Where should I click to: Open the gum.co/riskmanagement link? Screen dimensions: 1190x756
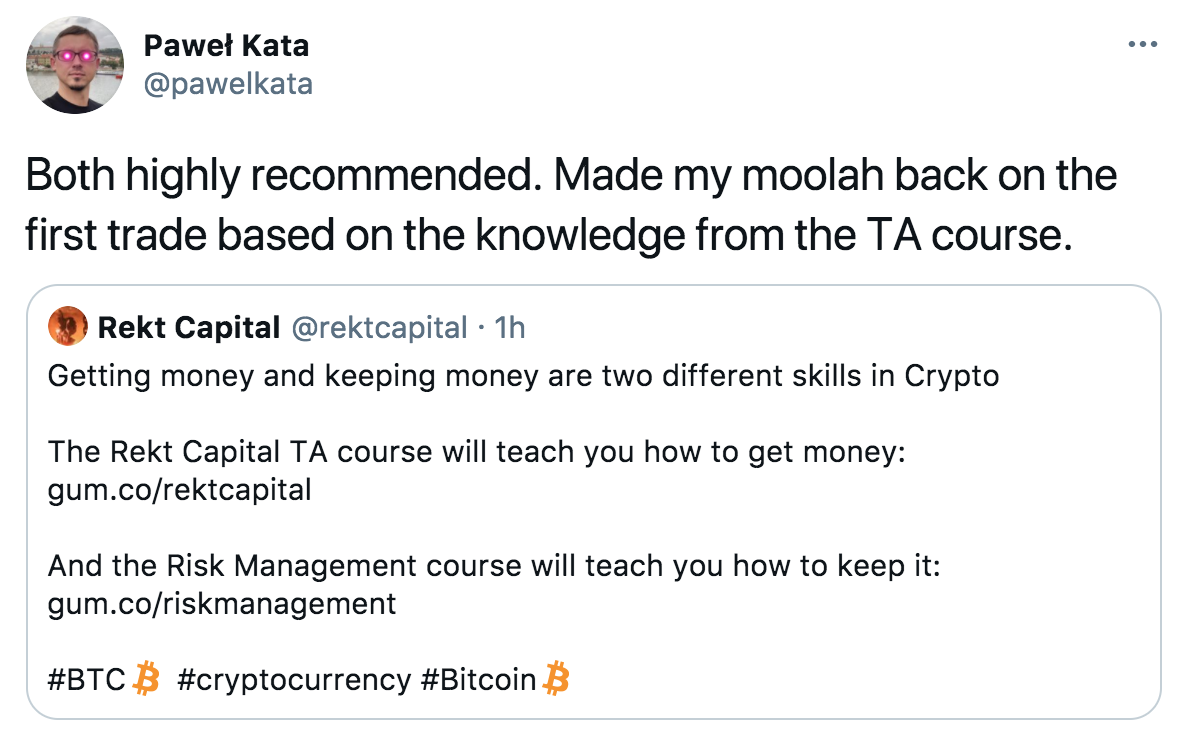[x=222, y=604]
